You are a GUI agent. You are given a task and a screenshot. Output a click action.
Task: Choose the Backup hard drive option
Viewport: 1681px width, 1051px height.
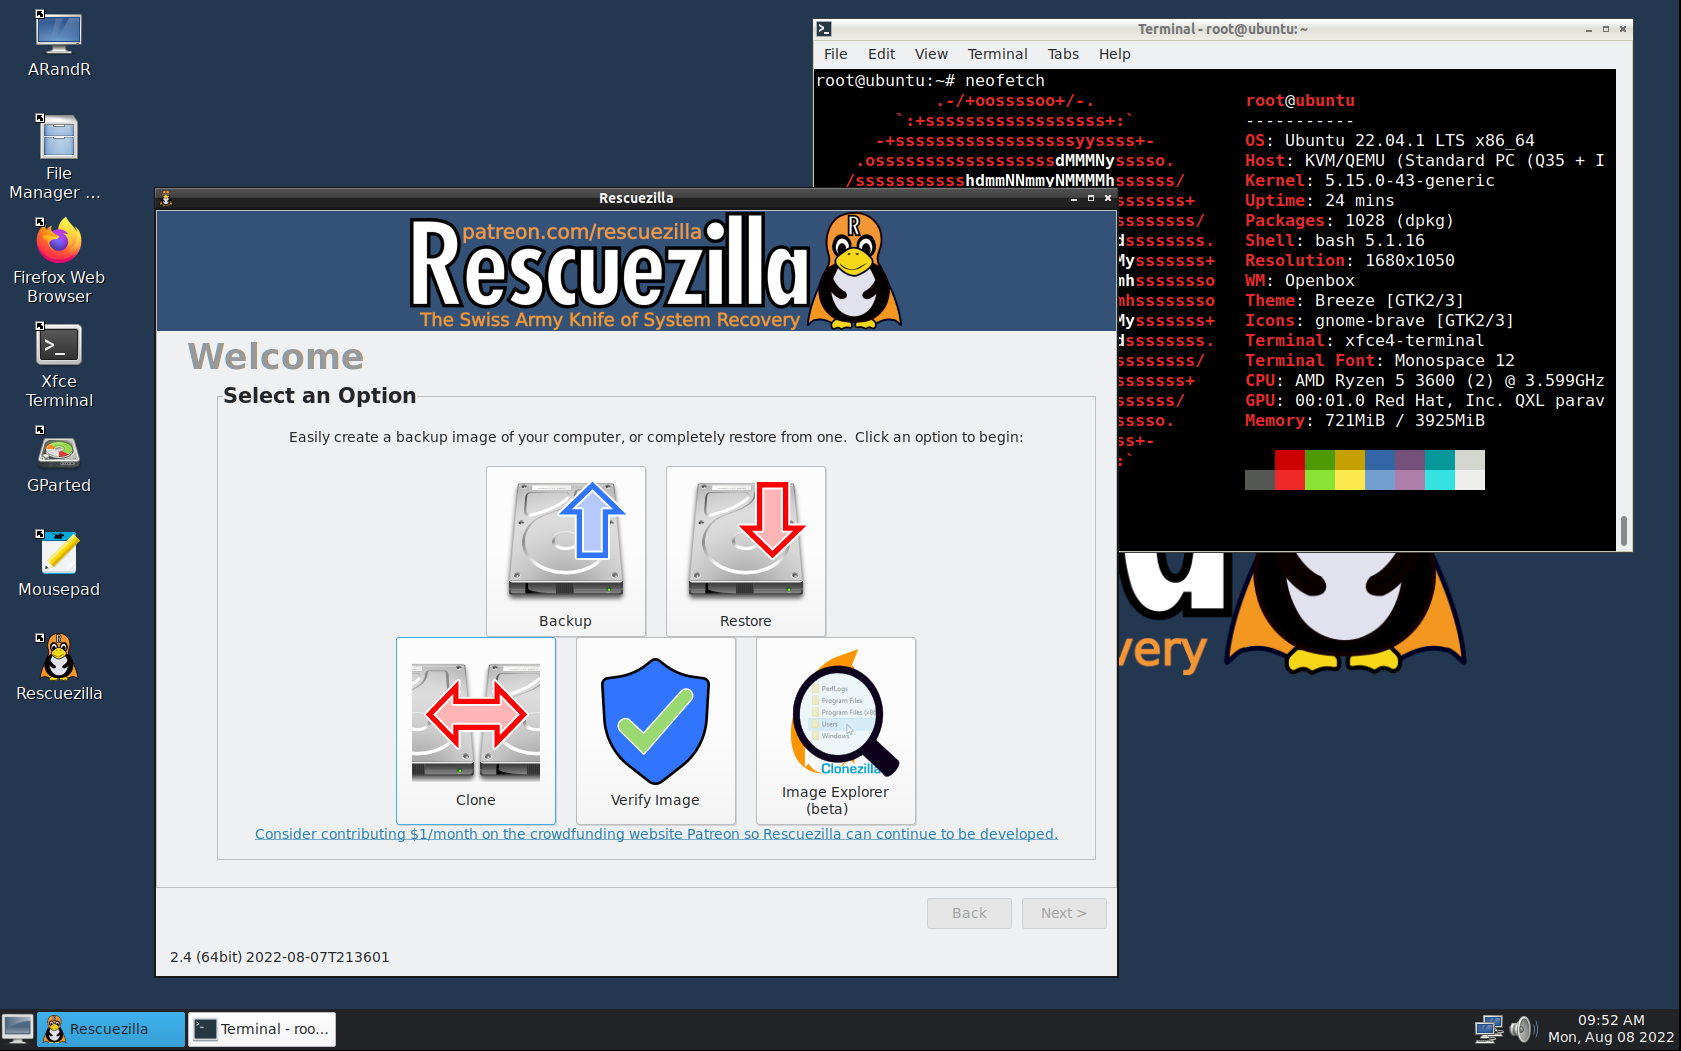point(566,551)
